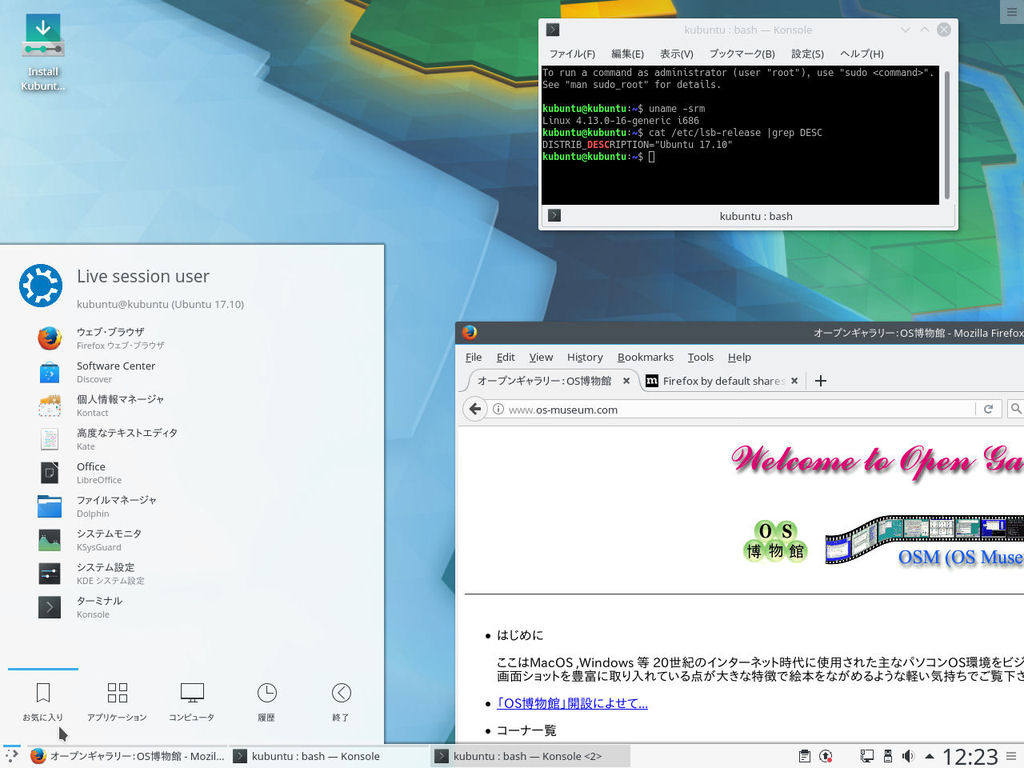Open Firefox's Tools menu
Viewport: 1024px width, 768px height.
700,357
